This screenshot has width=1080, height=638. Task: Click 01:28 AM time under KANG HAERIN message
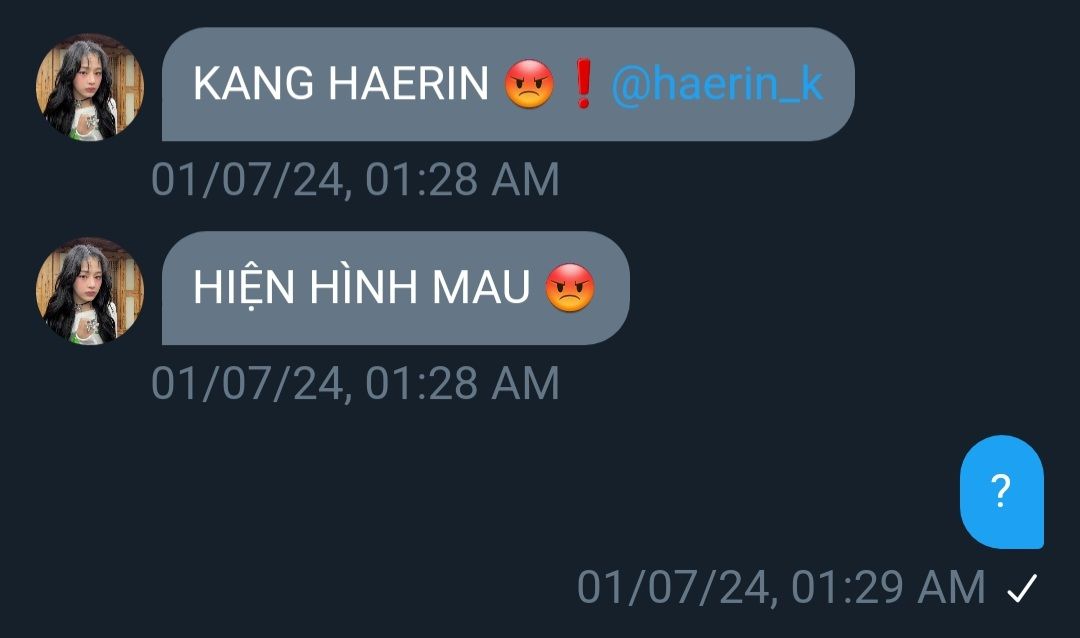462,180
